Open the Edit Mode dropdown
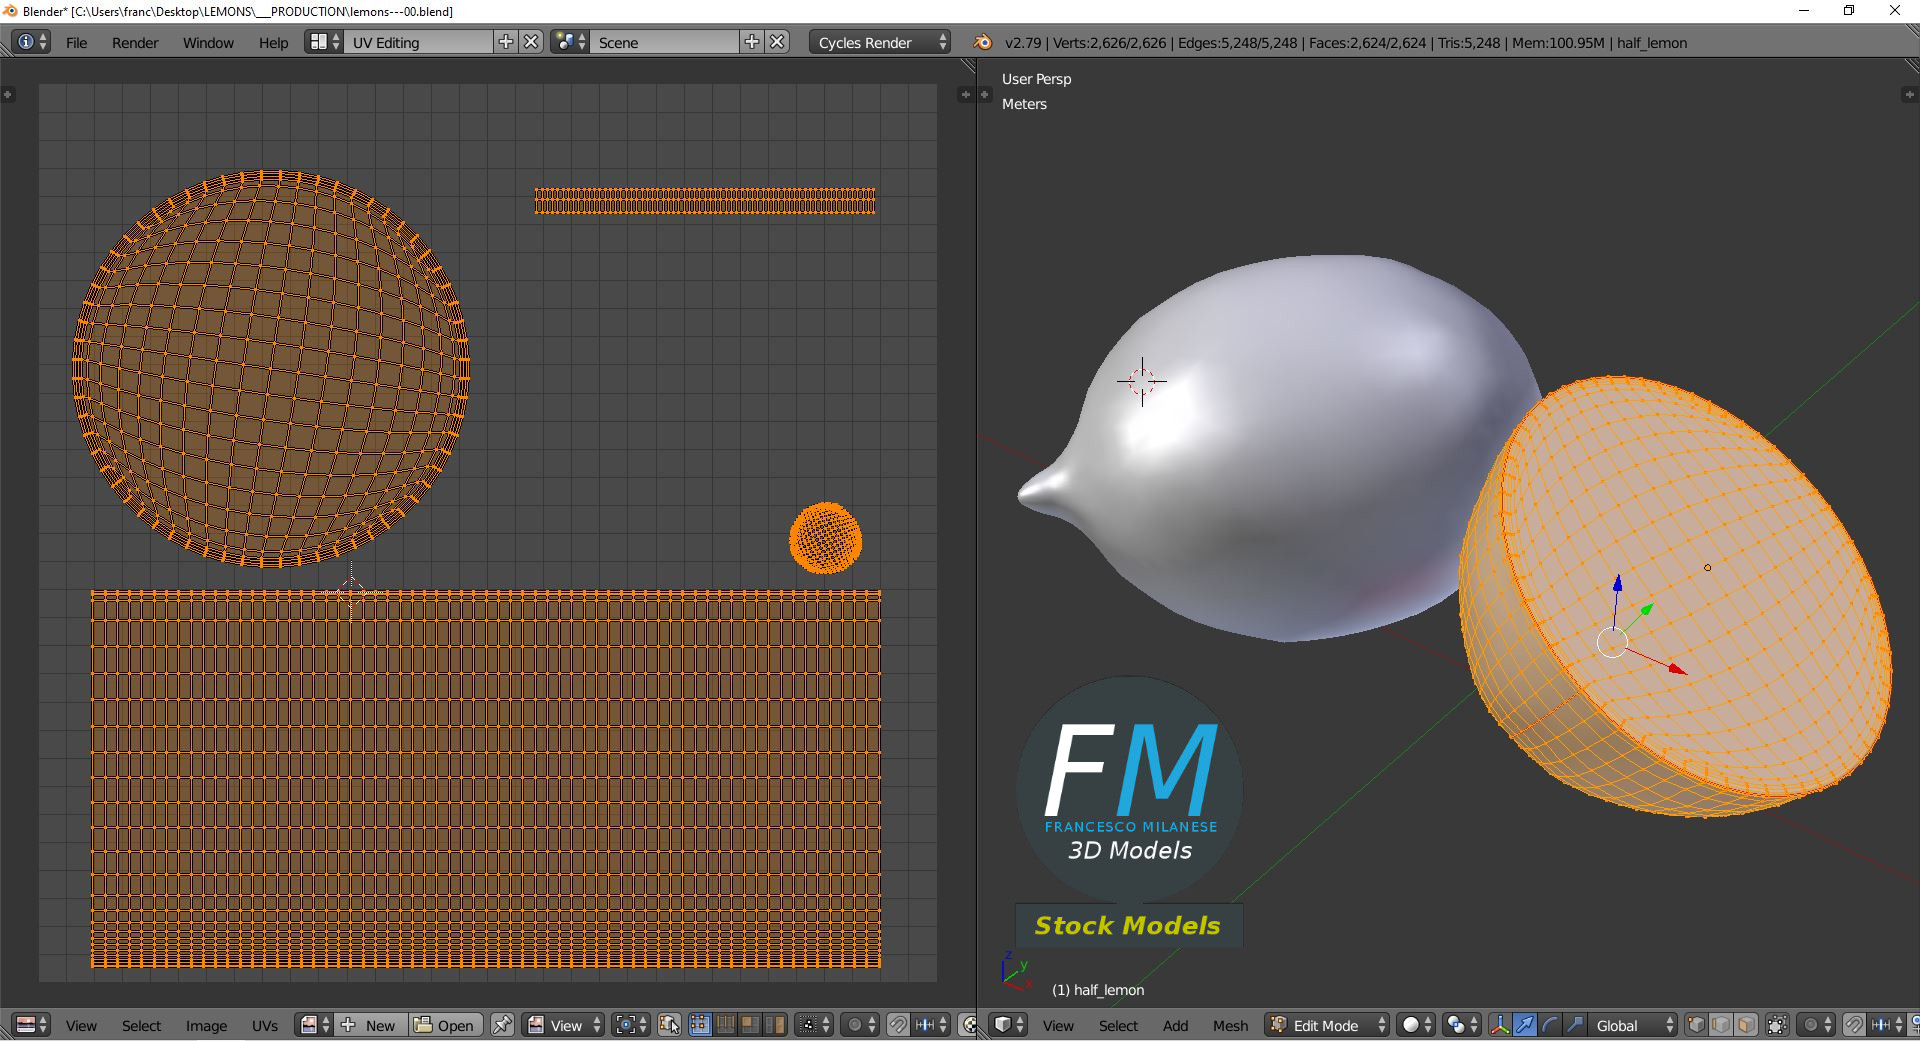1920x1041 pixels. pyautogui.click(x=1327, y=1025)
